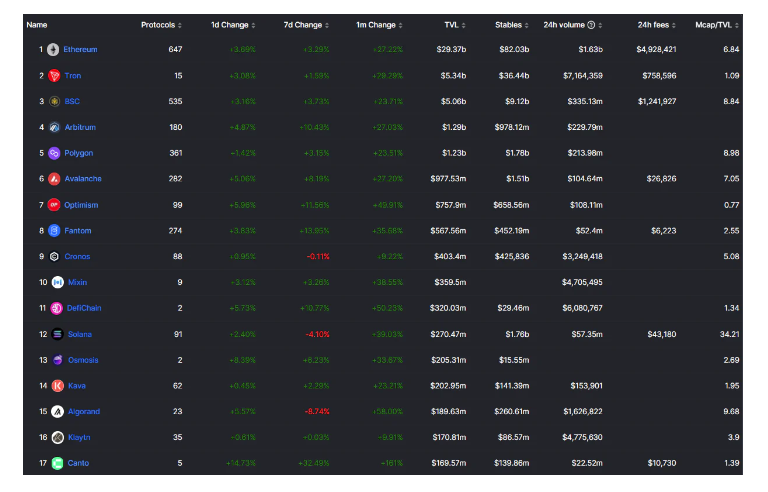Select Solana Mcap/TVL value 34.21
The width and height of the screenshot is (768, 492).
[729, 334]
